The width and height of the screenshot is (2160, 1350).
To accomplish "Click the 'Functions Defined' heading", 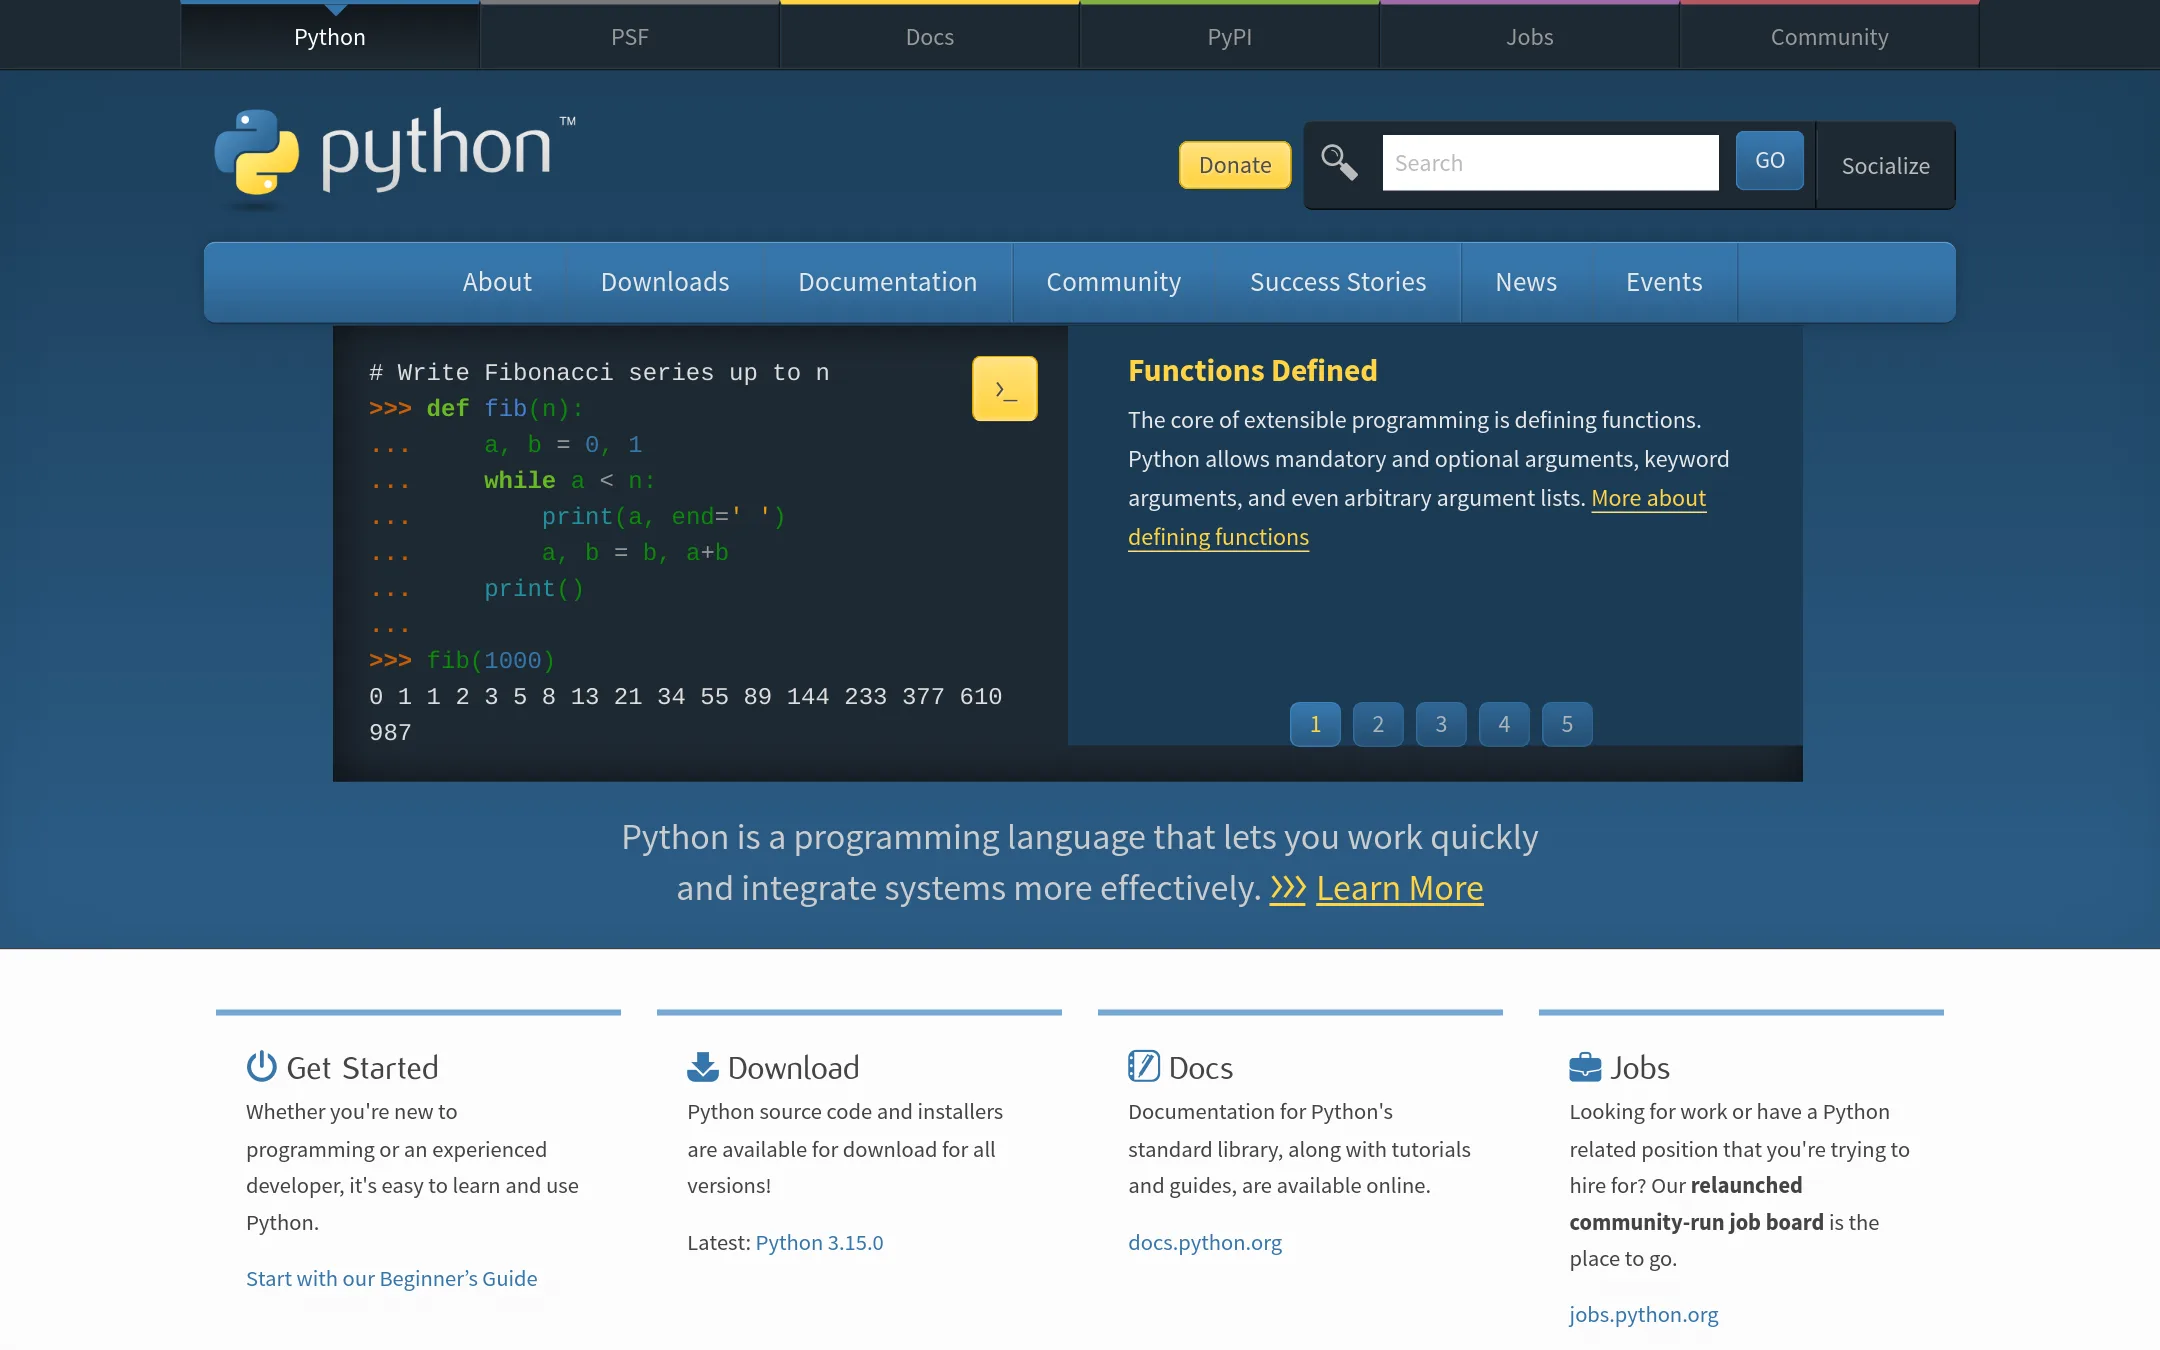I will 1252,371.
